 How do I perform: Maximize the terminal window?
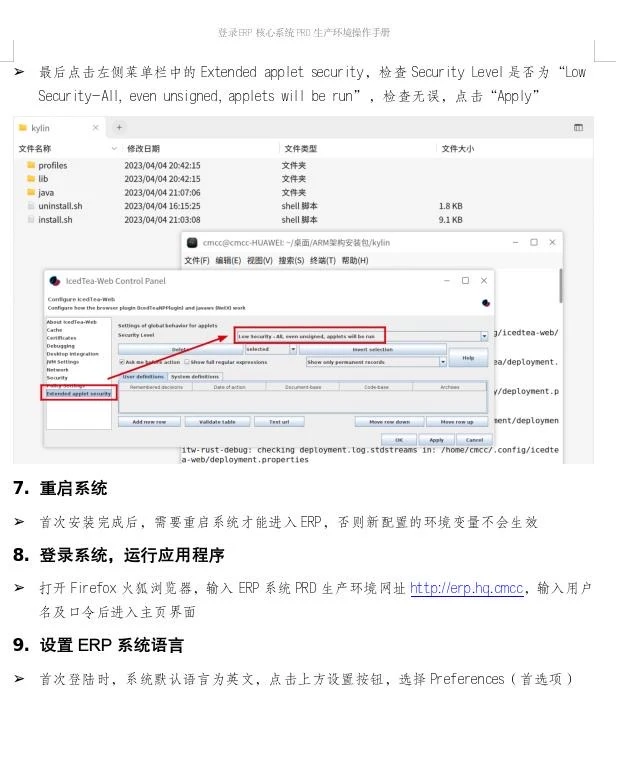[x=534, y=242]
